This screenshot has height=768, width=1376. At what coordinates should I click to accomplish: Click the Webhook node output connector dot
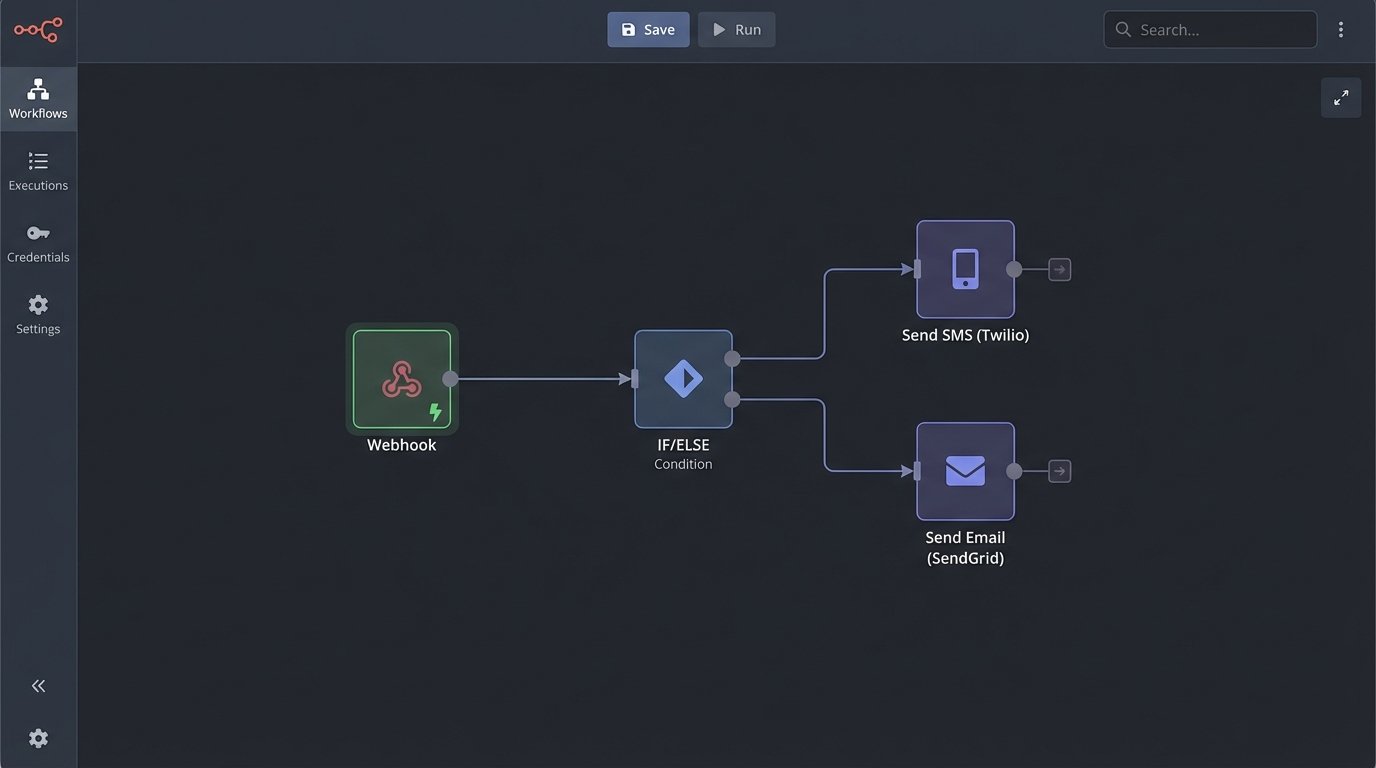(450, 379)
